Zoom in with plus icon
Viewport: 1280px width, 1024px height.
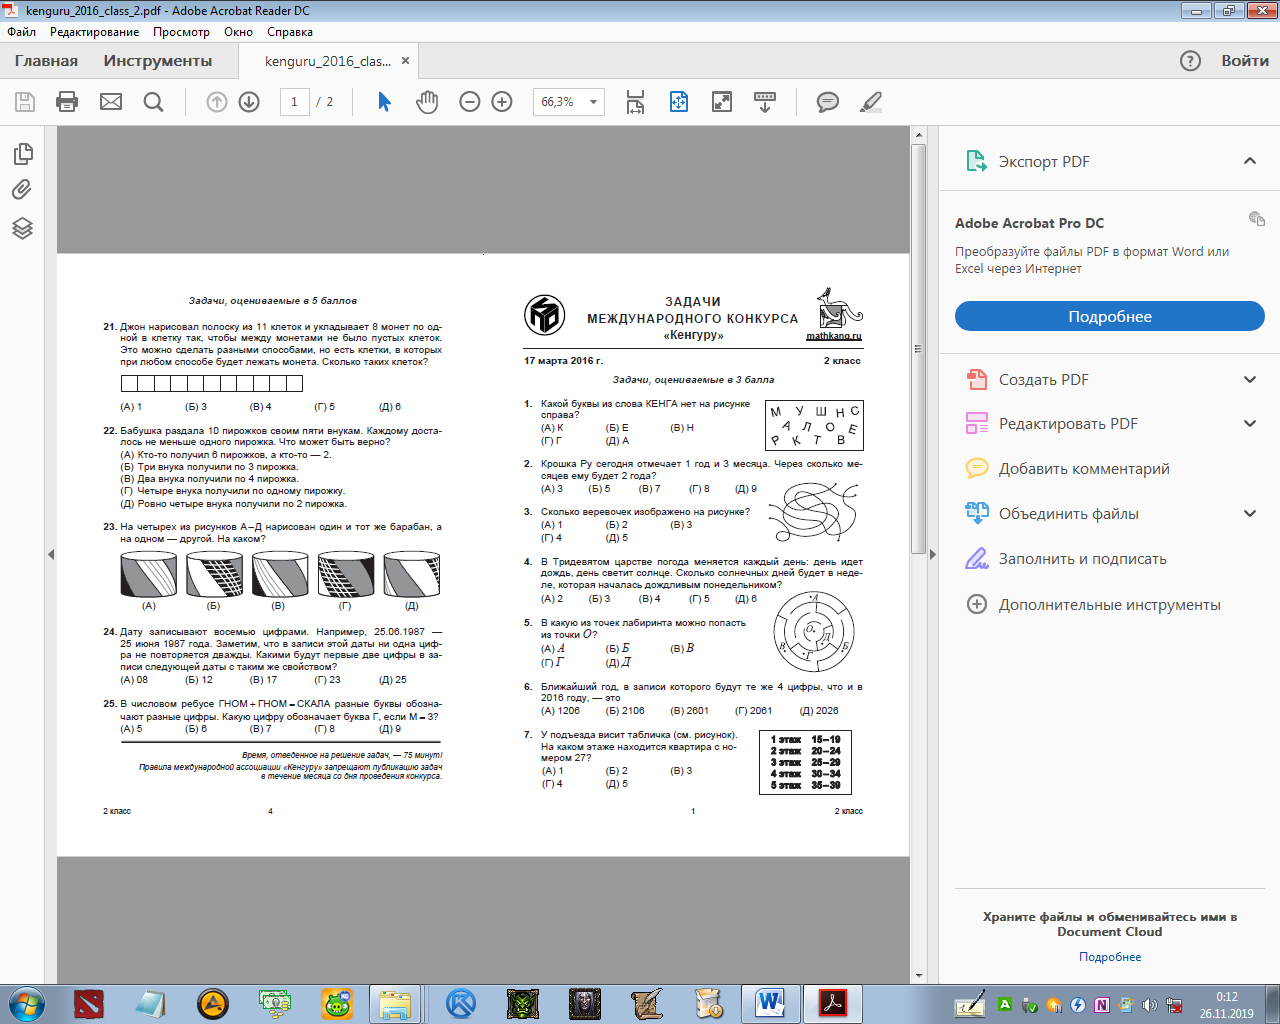(x=502, y=102)
